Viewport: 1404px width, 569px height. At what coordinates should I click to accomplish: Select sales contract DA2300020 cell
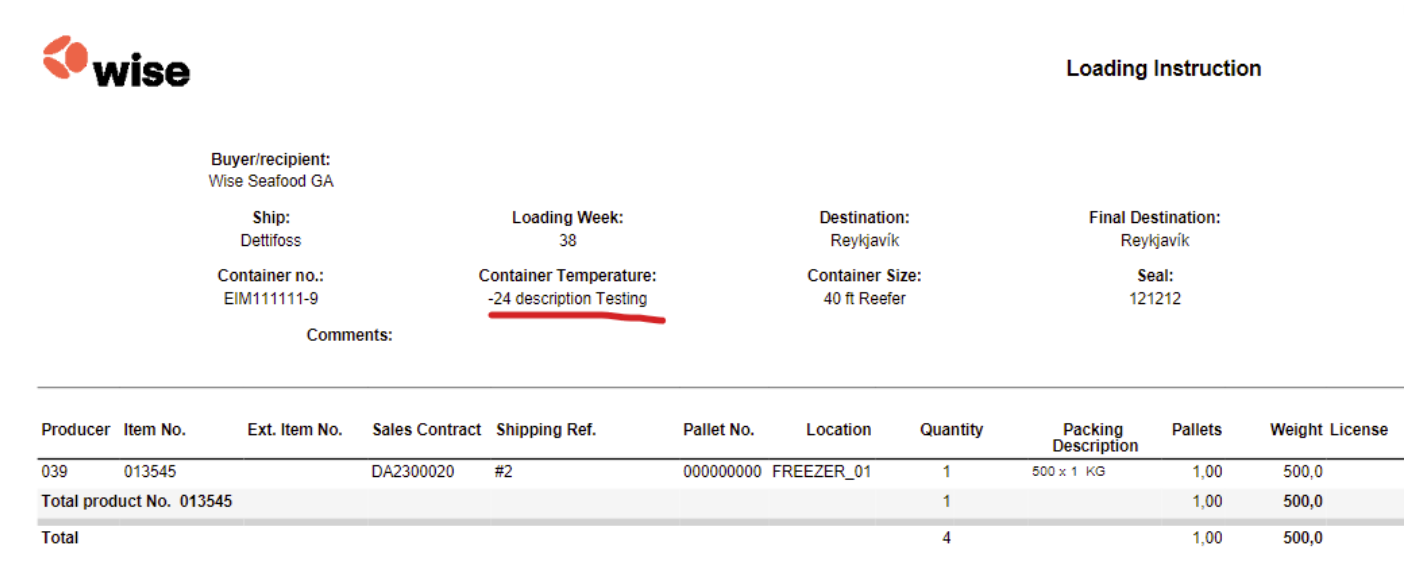(413, 472)
